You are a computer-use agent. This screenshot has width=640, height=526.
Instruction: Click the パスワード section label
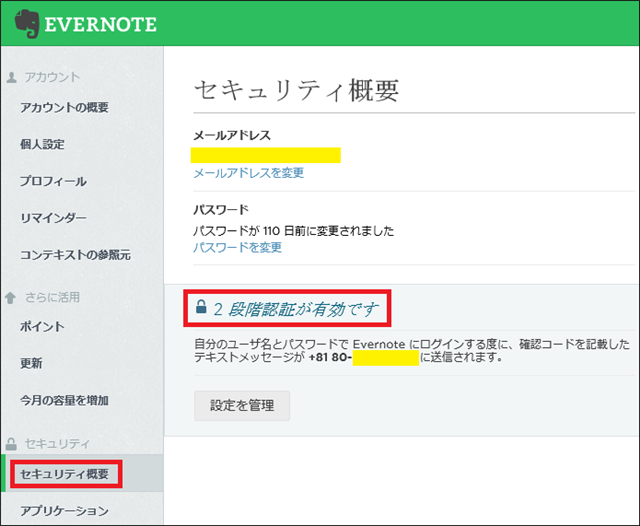(x=221, y=210)
